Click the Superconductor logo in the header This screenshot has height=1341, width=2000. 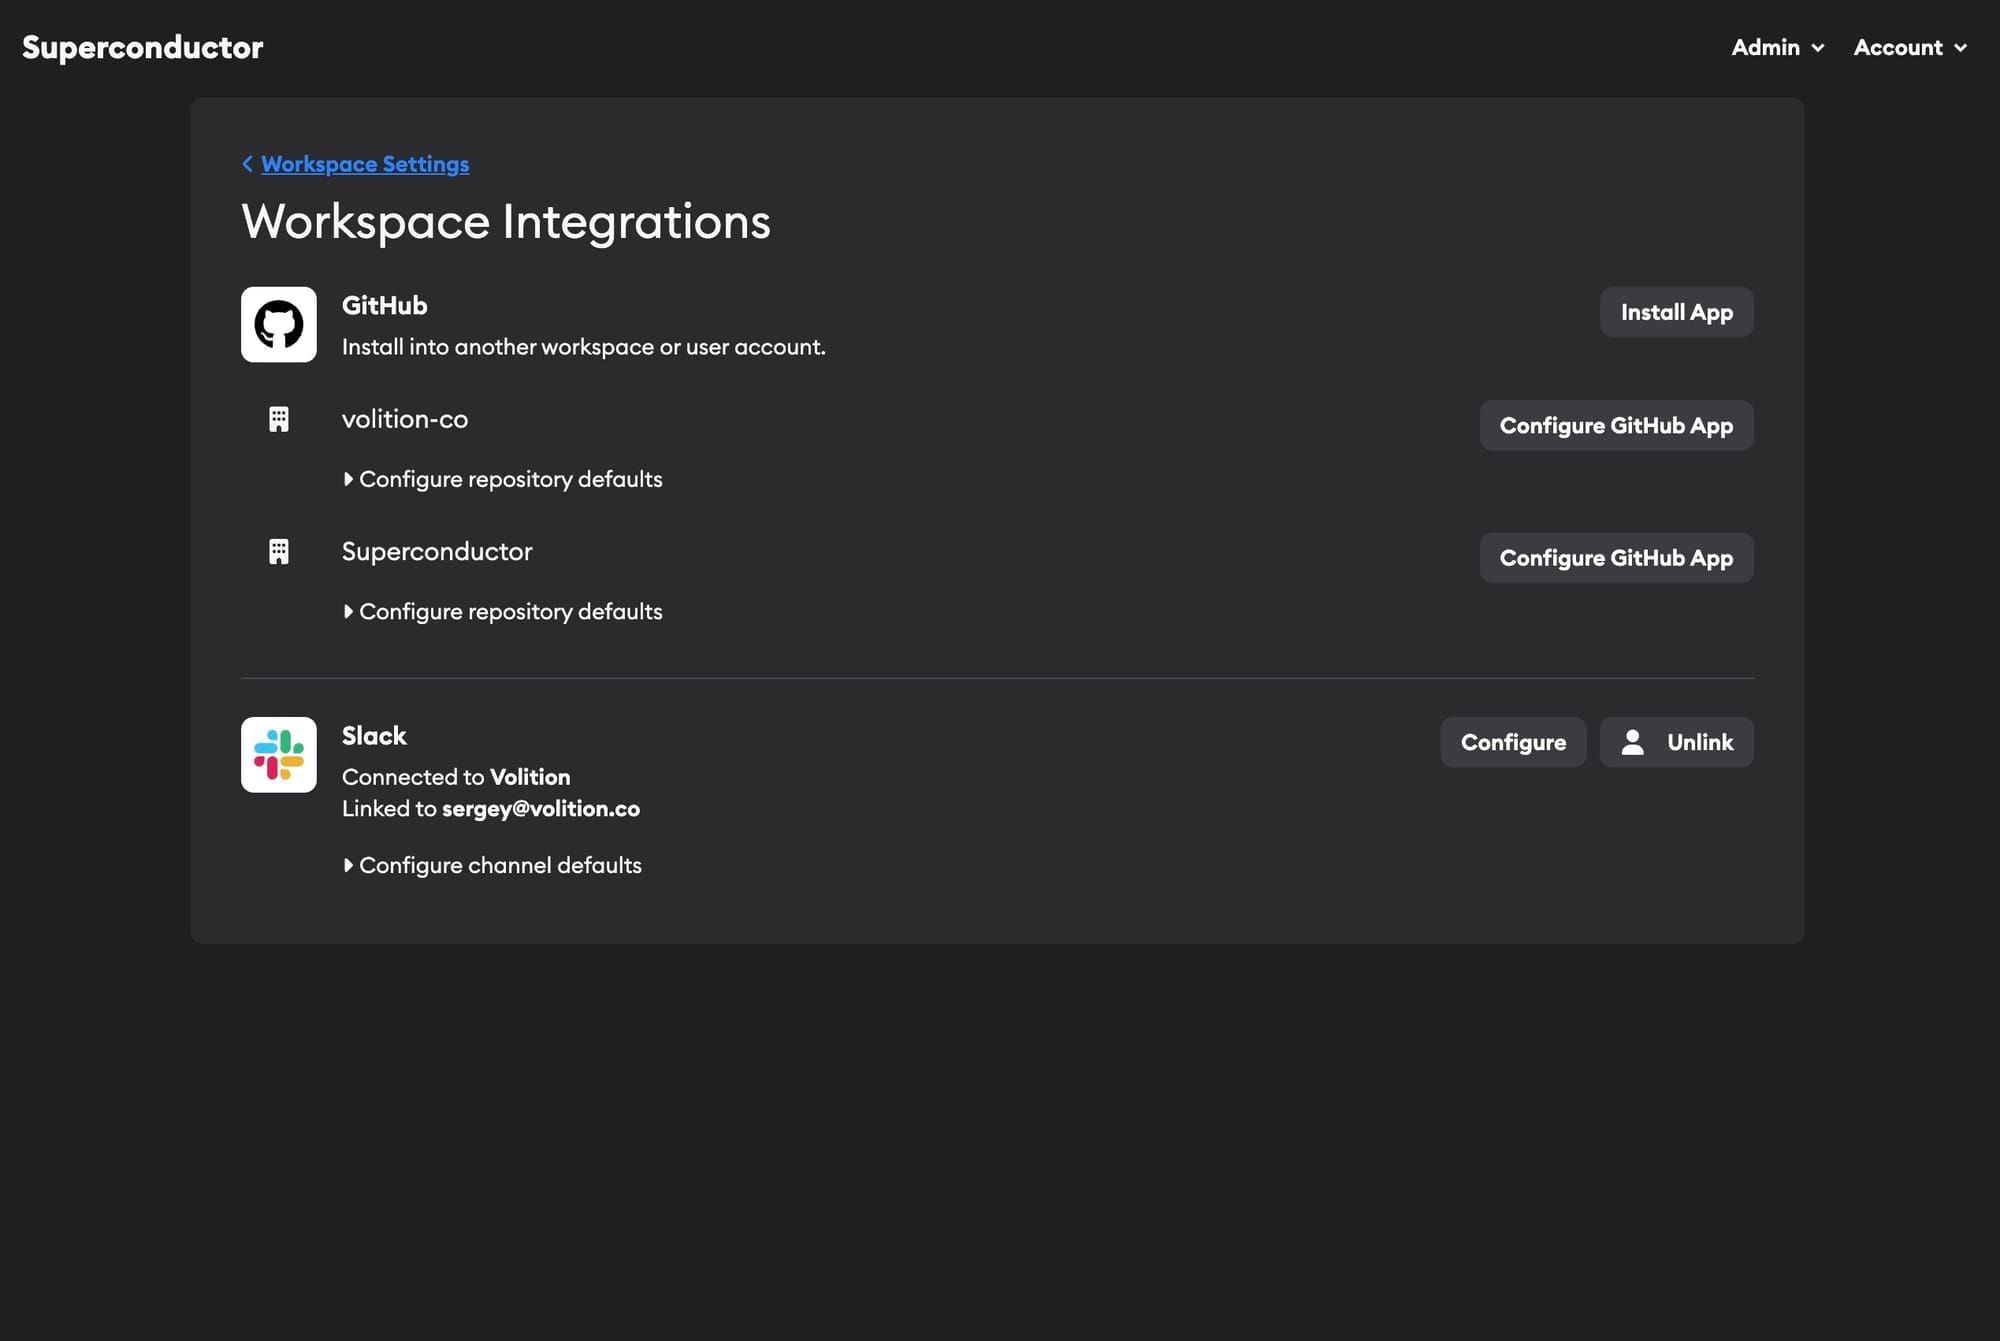(143, 46)
